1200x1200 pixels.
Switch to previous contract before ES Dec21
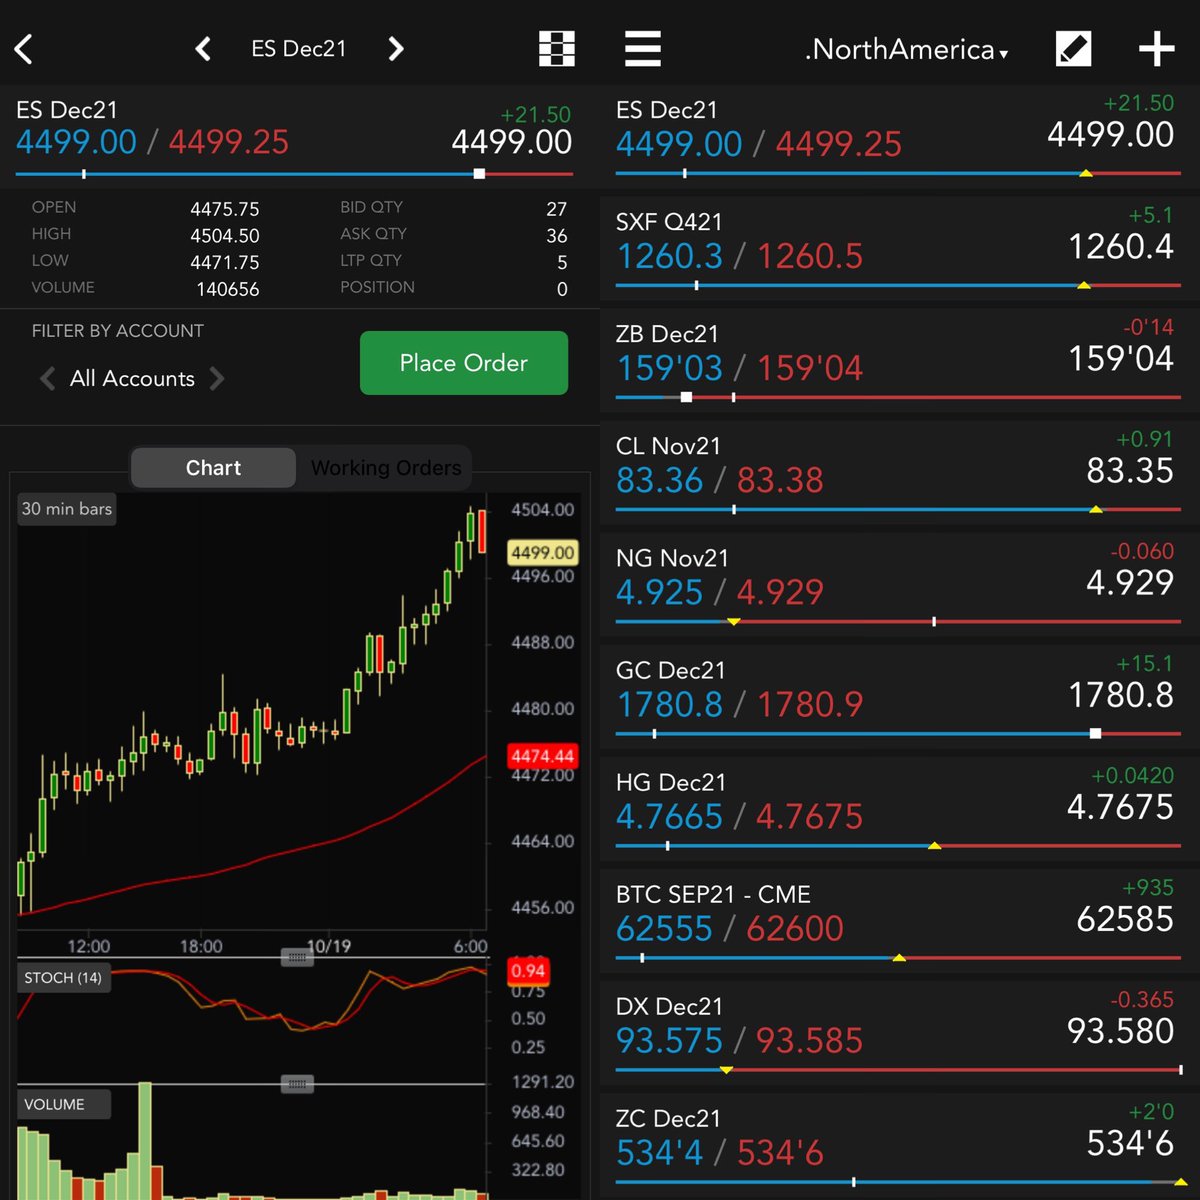203,49
